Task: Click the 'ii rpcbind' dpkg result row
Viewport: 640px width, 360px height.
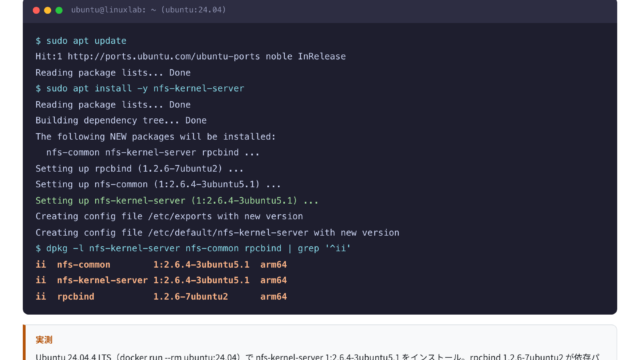Action: [x=161, y=297]
